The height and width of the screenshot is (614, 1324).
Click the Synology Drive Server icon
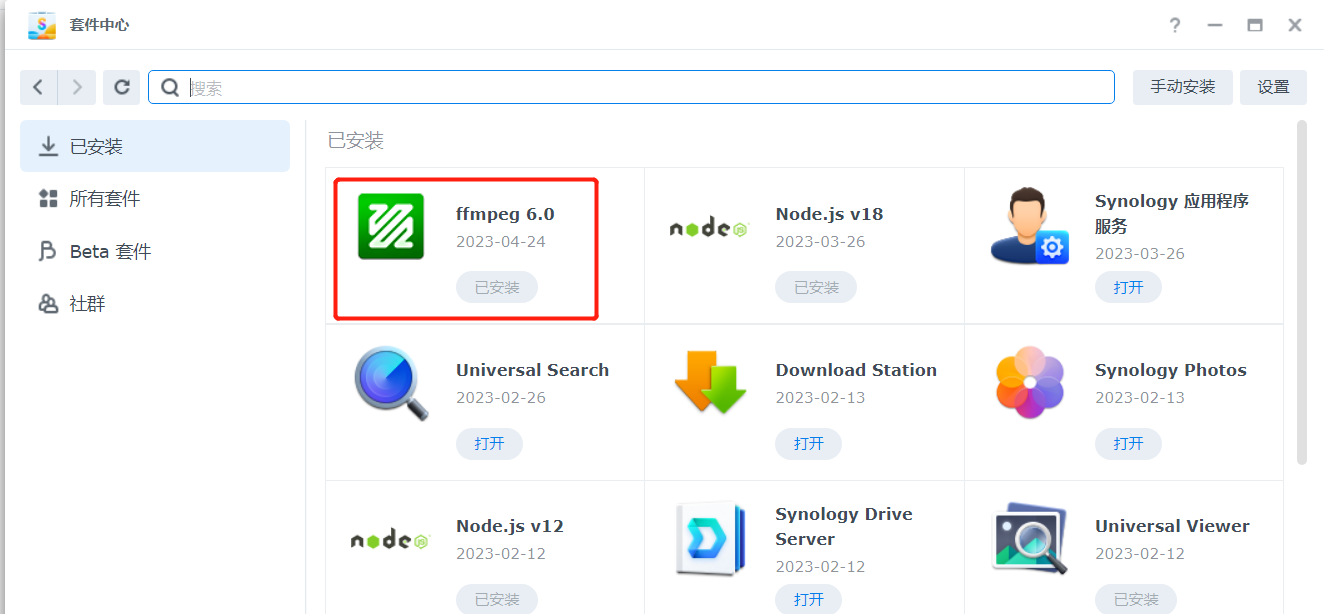(710, 539)
